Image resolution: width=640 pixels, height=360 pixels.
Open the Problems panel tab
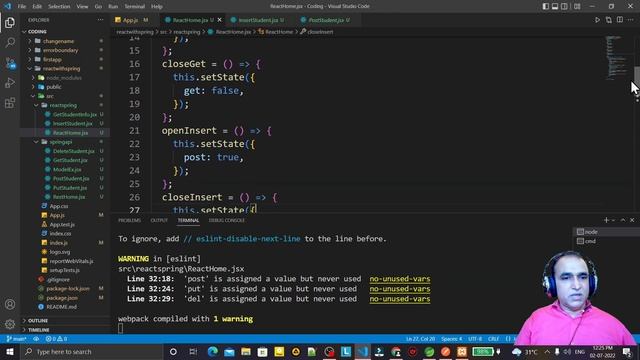[129, 220]
